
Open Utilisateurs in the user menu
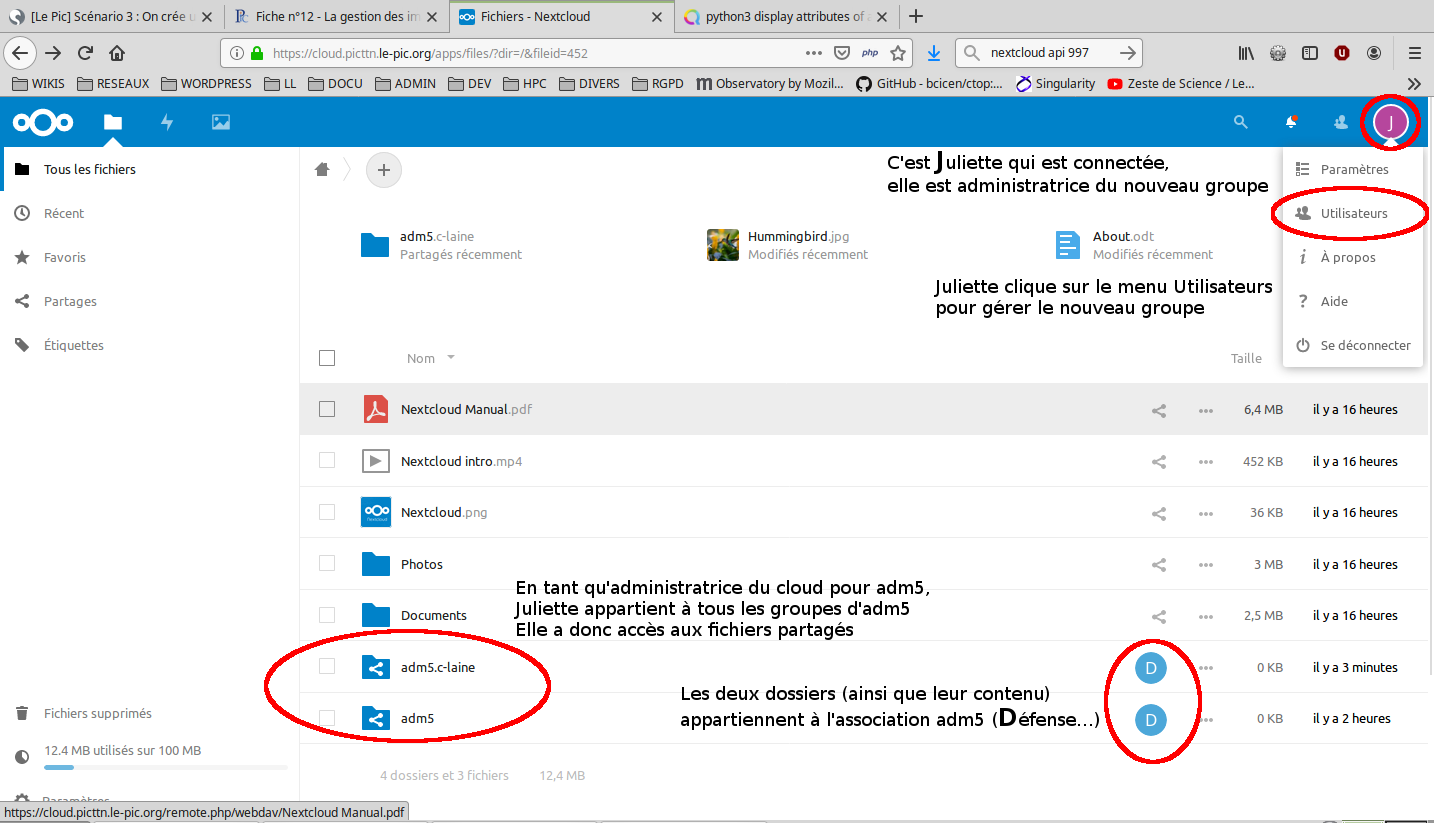tap(1352, 214)
